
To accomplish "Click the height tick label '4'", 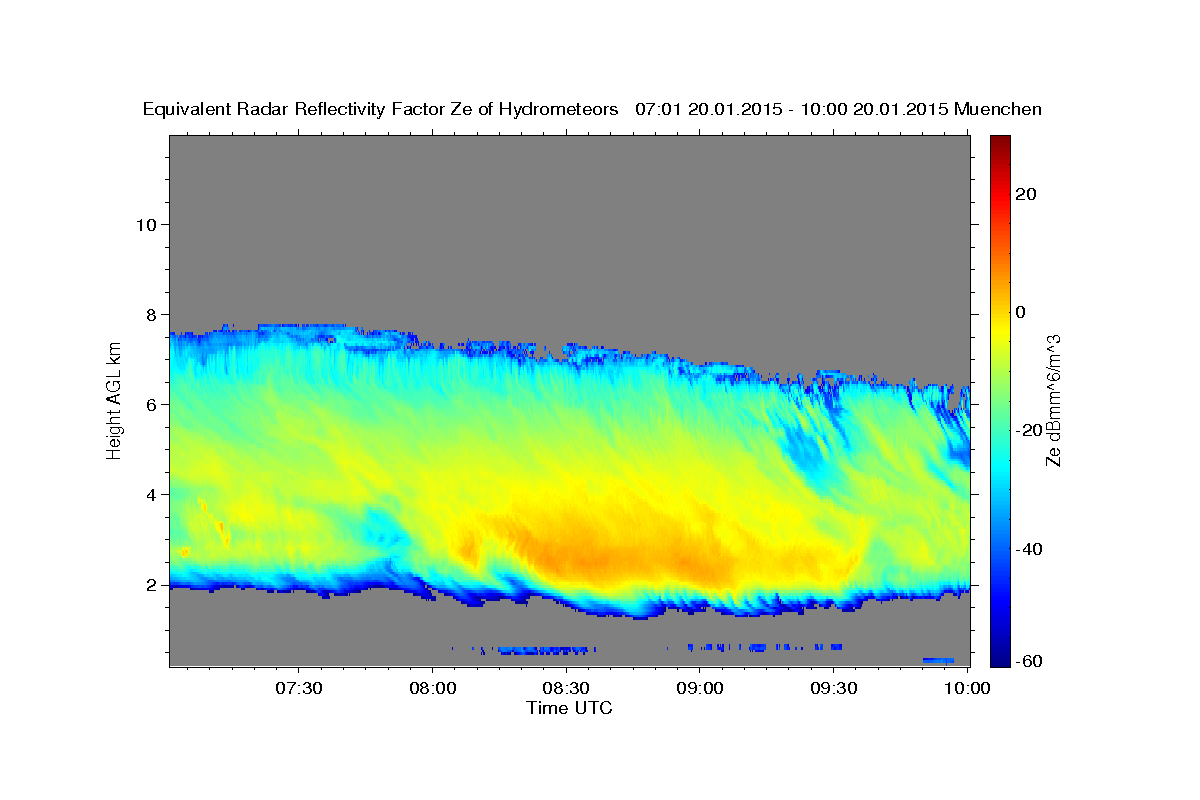I will pyautogui.click(x=150, y=494).
